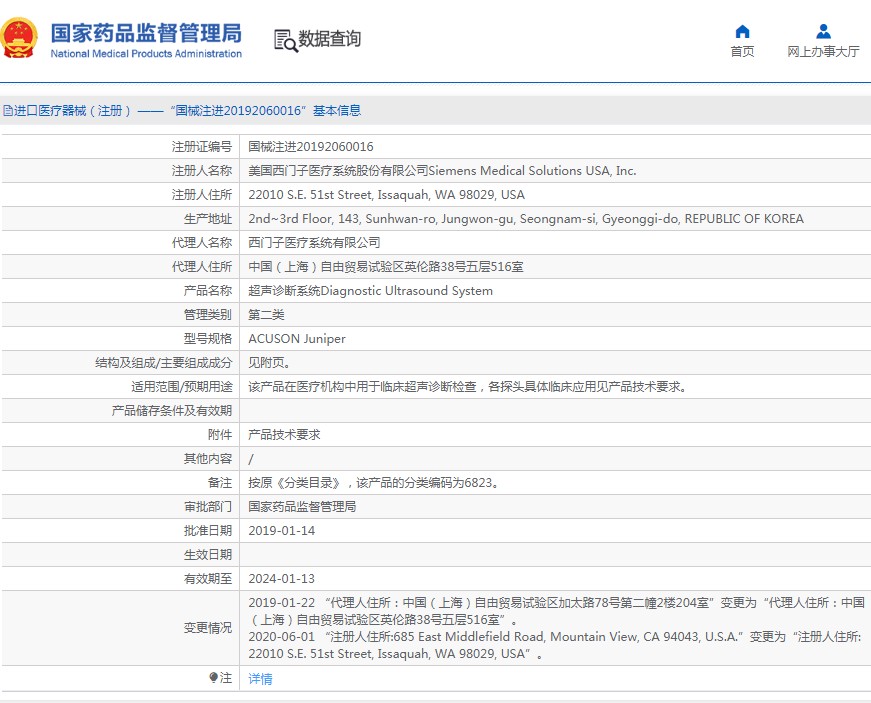Viewport: 871px width, 703px height.
Task: Click the 有效期至 row label
Action: 208,579
